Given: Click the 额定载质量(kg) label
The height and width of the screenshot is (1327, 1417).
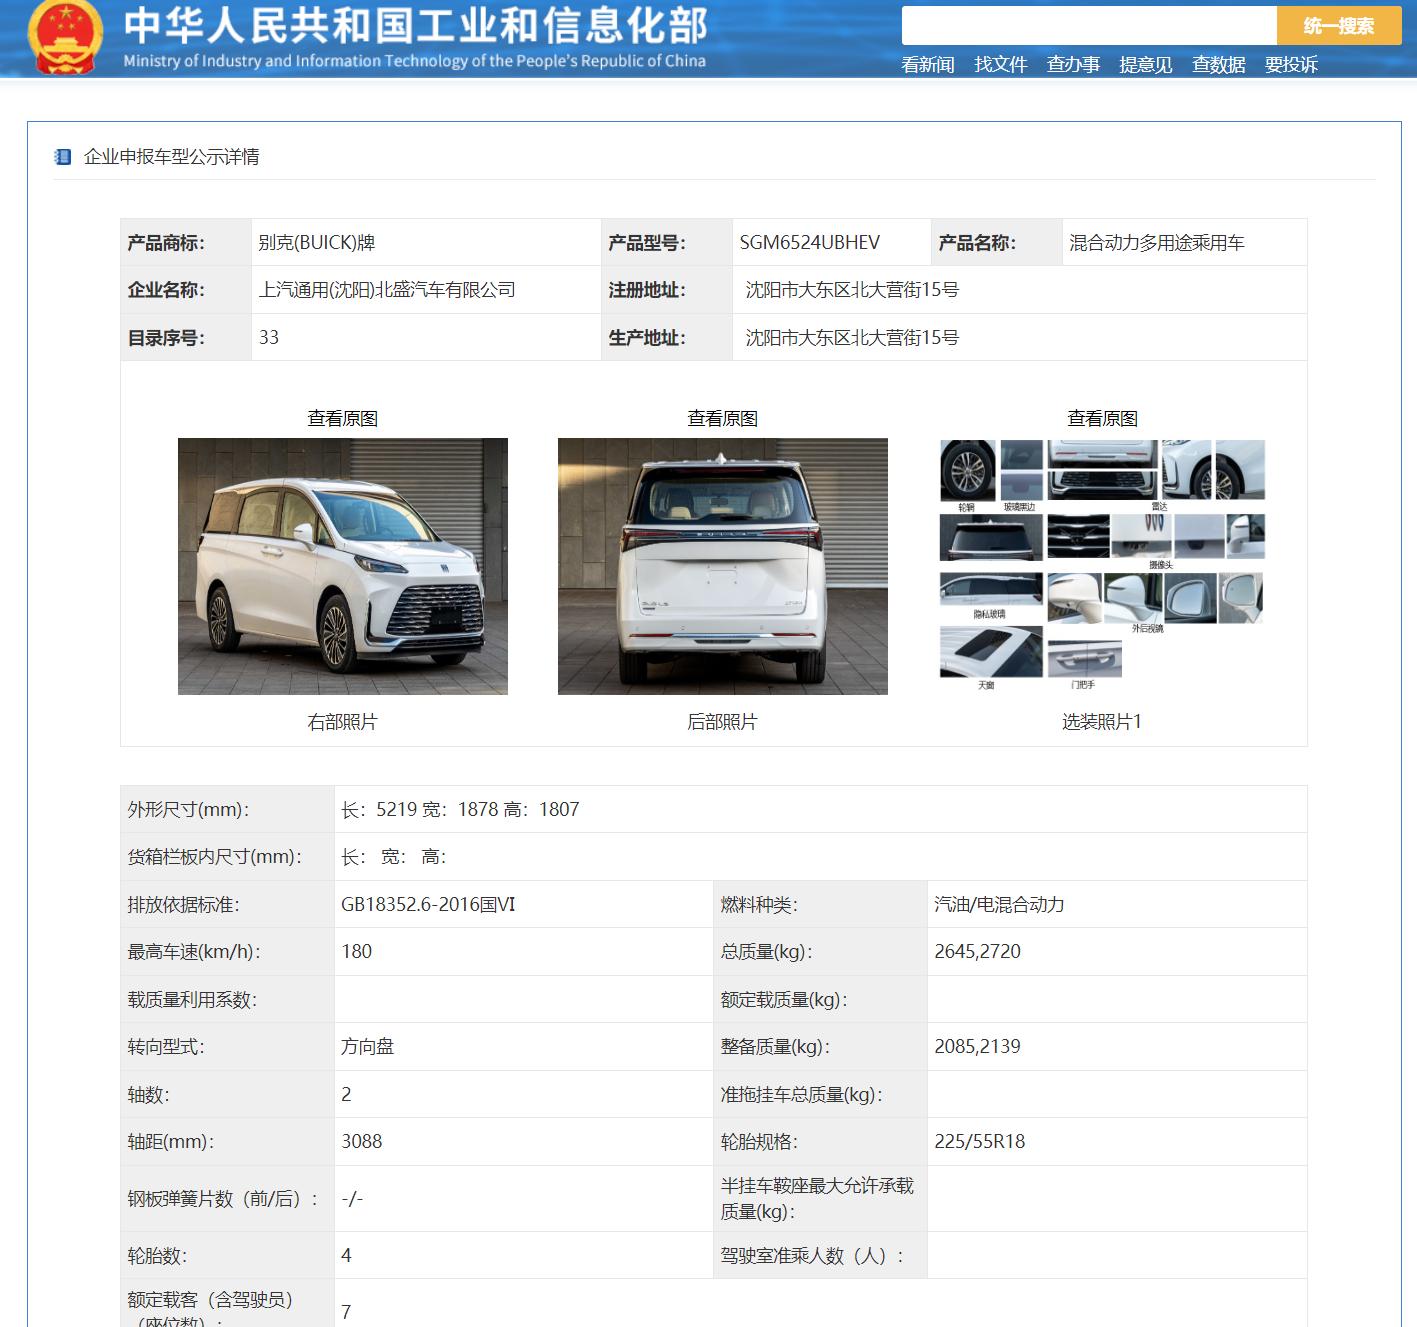Looking at the screenshot, I should click(784, 1000).
